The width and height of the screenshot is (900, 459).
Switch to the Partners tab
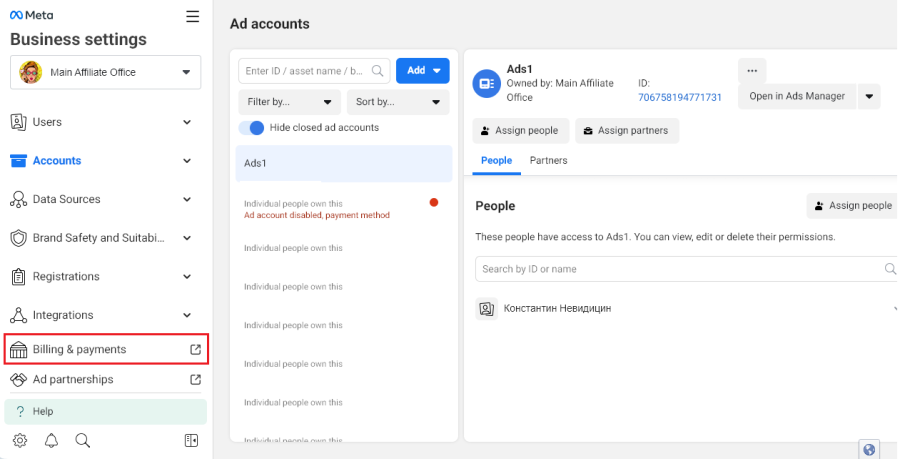[x=548, y=160]
